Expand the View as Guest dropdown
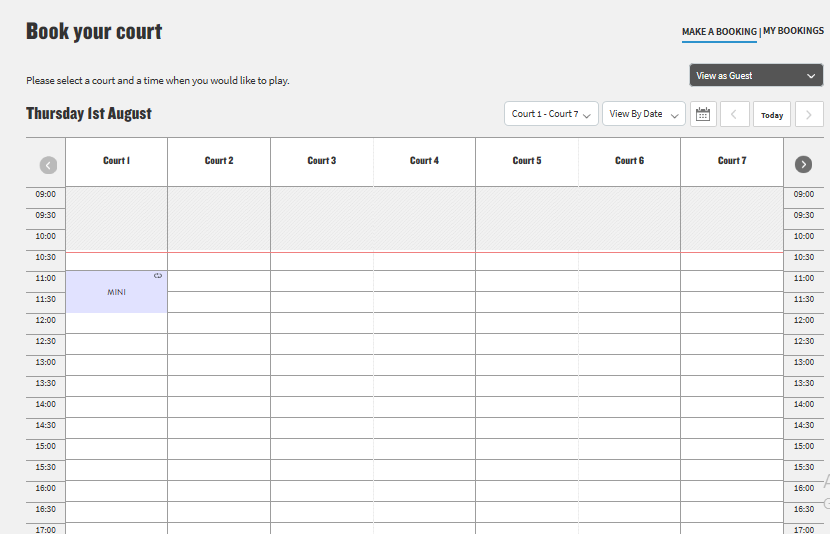Image resolution: width=830 pixels, height=534 pixels. pyautogui.click(x=756, y=76)
